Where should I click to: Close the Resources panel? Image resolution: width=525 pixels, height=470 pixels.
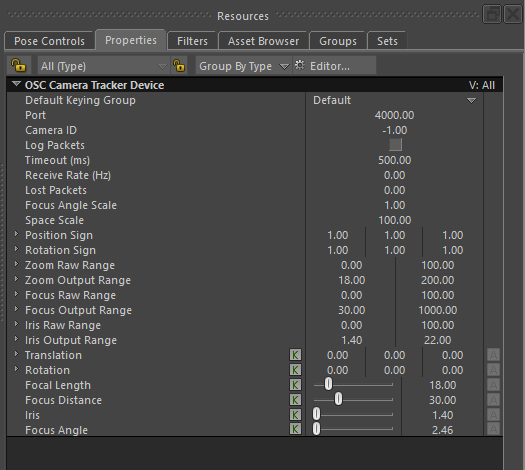pos(513,14)
